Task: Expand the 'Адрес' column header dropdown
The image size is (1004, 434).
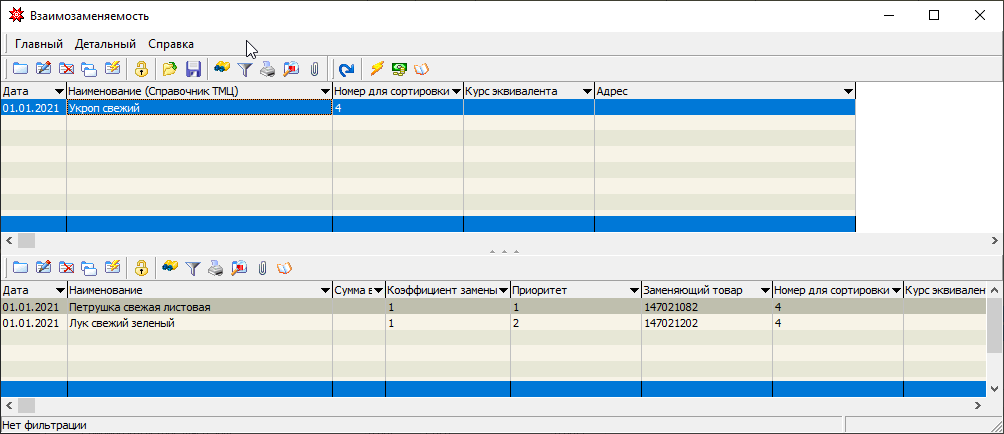Action: point(848,91)
